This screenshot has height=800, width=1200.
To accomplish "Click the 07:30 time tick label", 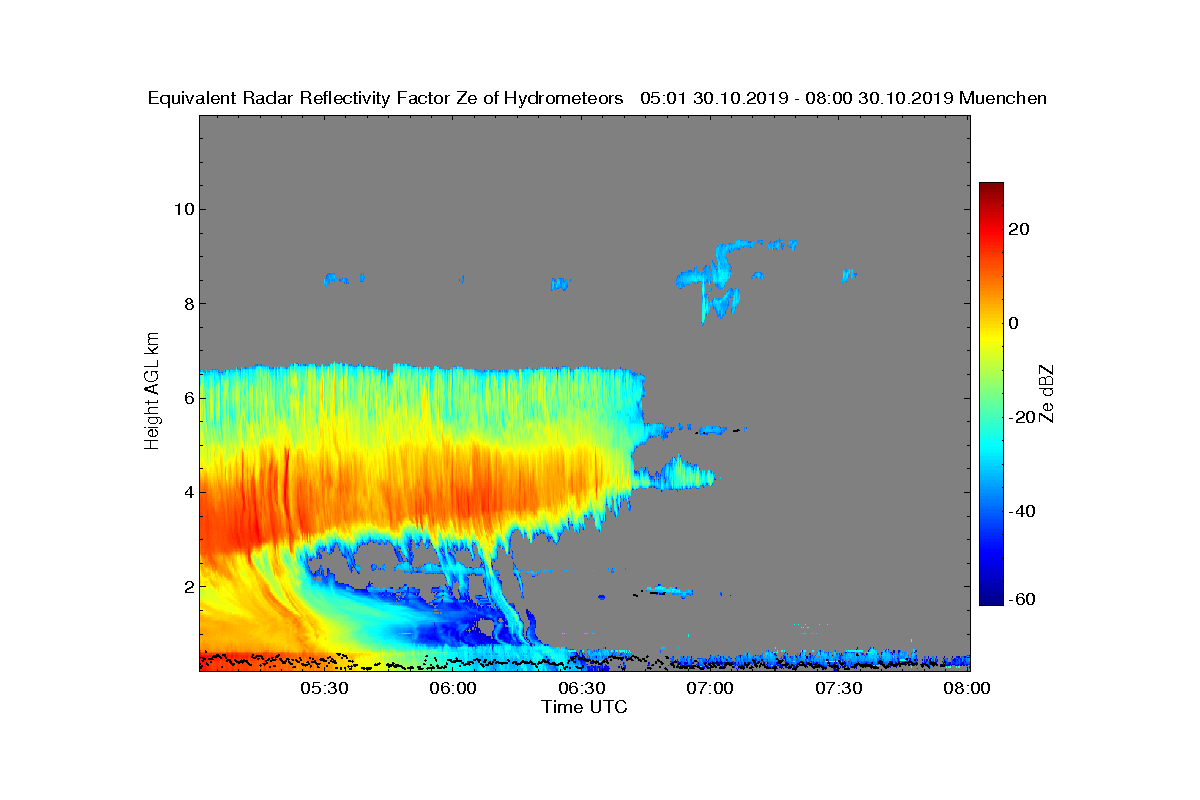I will [x=840, y=690].
